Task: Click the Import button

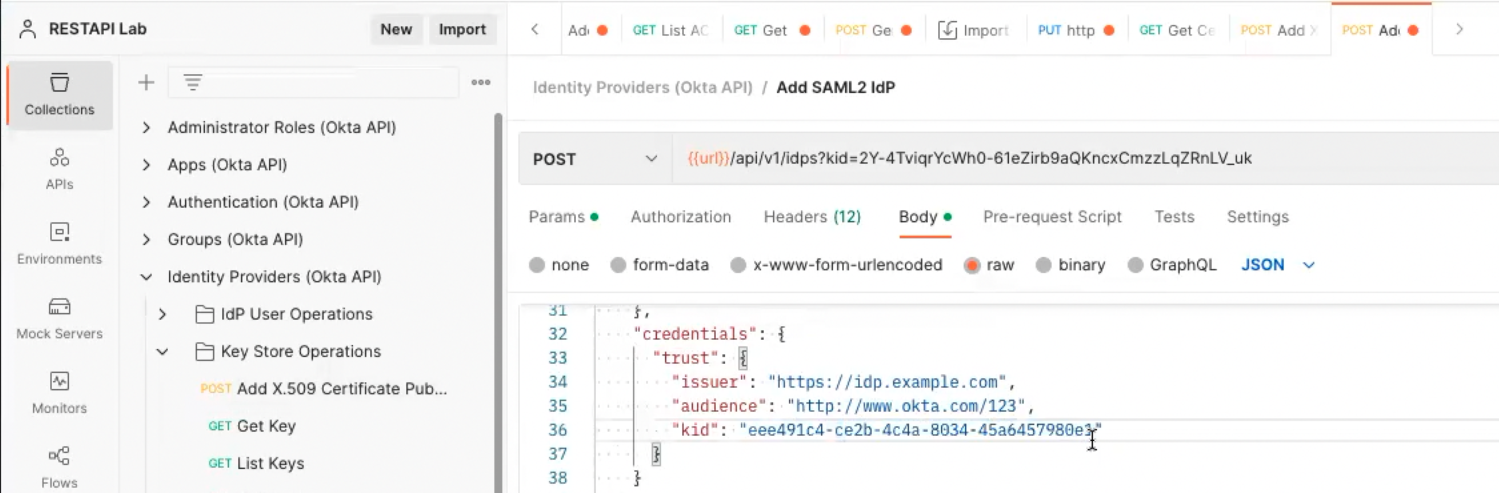Action: point(462,29)
